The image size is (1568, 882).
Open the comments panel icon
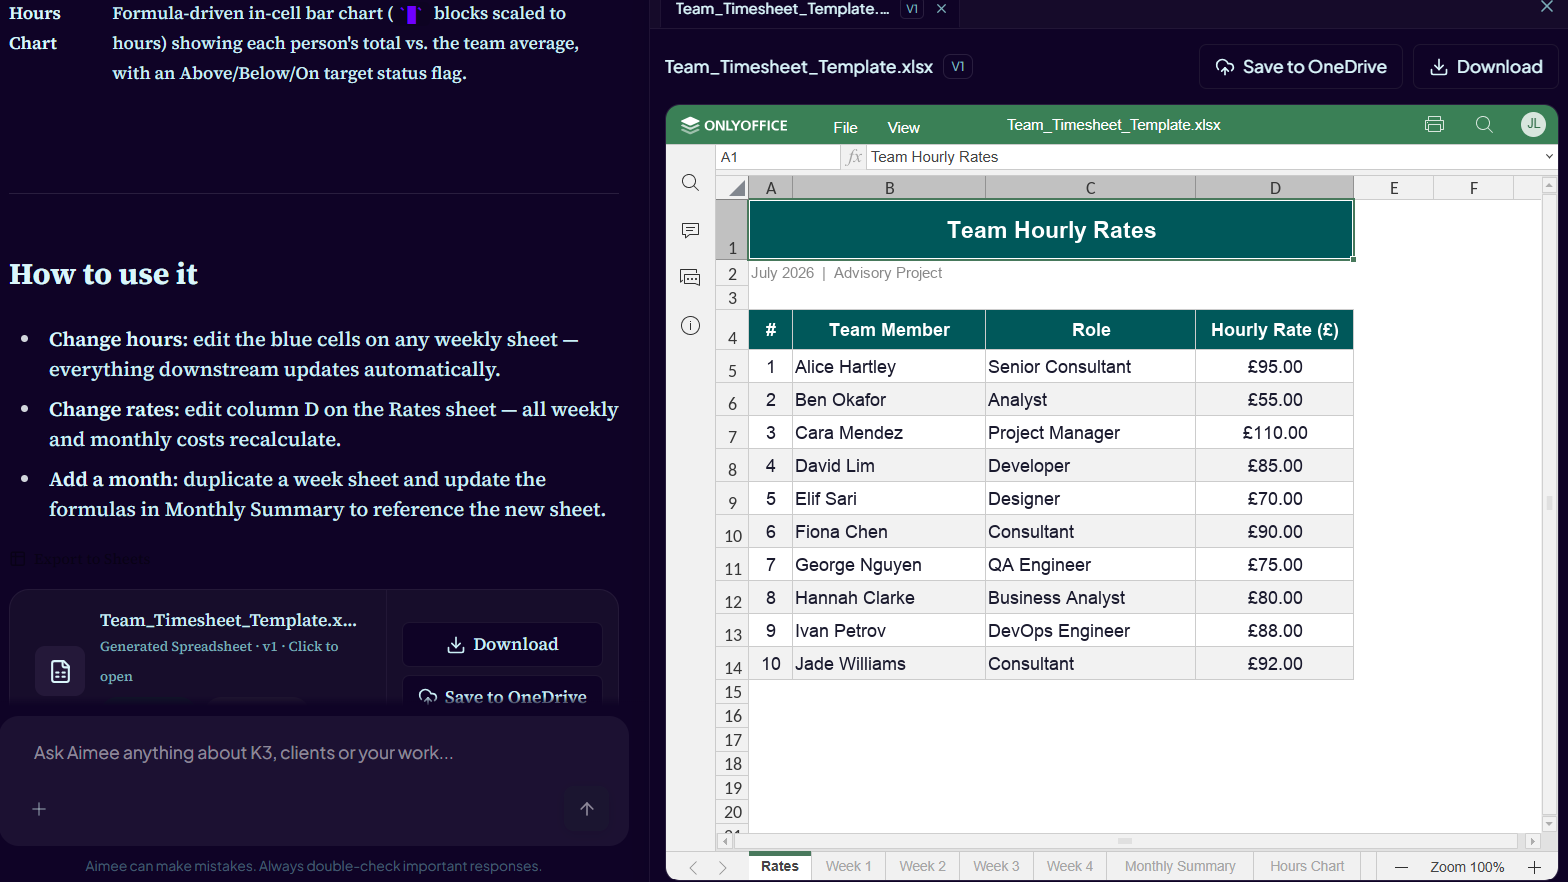[690, 230]
